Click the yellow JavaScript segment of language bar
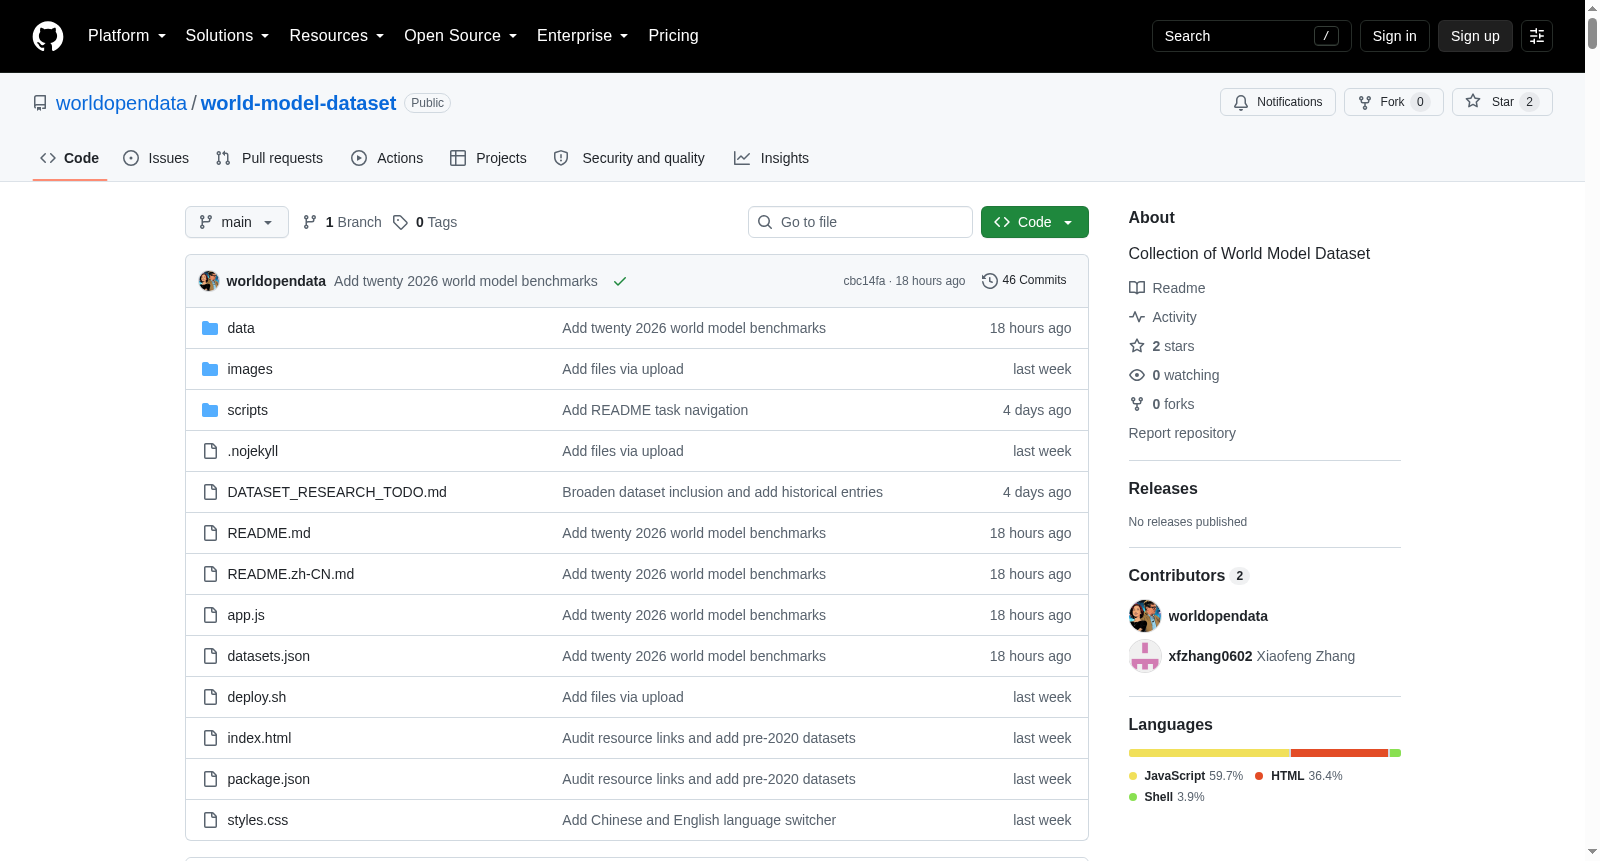 (1210, 753)
